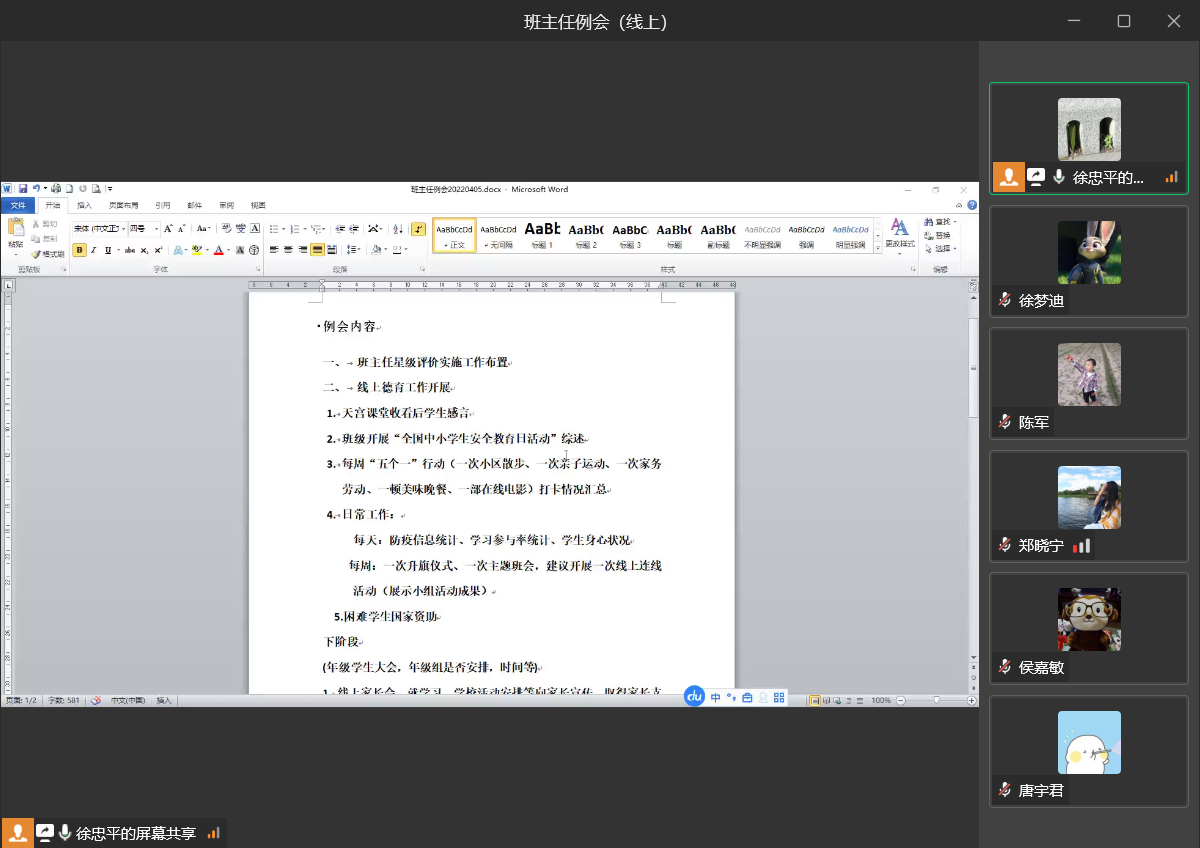1200x848 pixels.
Task: Select participant 郑晓宁 video tile
Action: [1089, 505]
